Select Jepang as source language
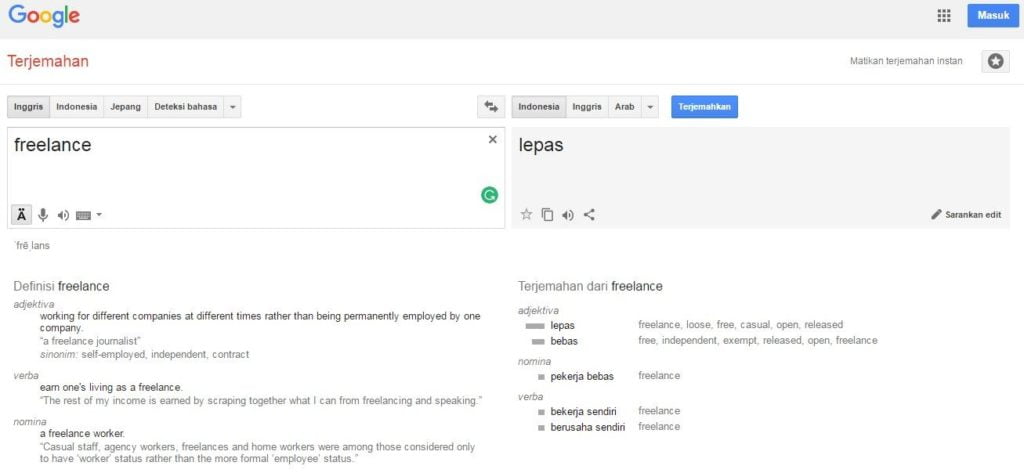The width and height of the screenshot is (1024, 473). pyautogui.click(x=125, y=107)
